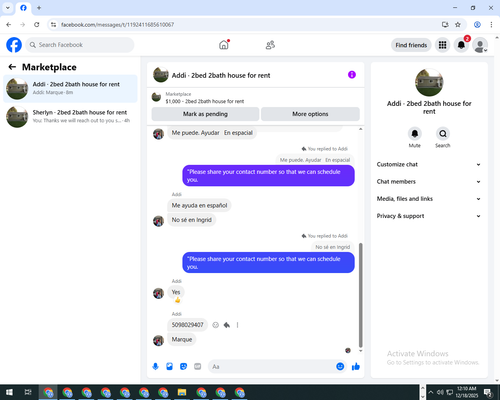Open the Home feed icon

click(x=224, y=45)
